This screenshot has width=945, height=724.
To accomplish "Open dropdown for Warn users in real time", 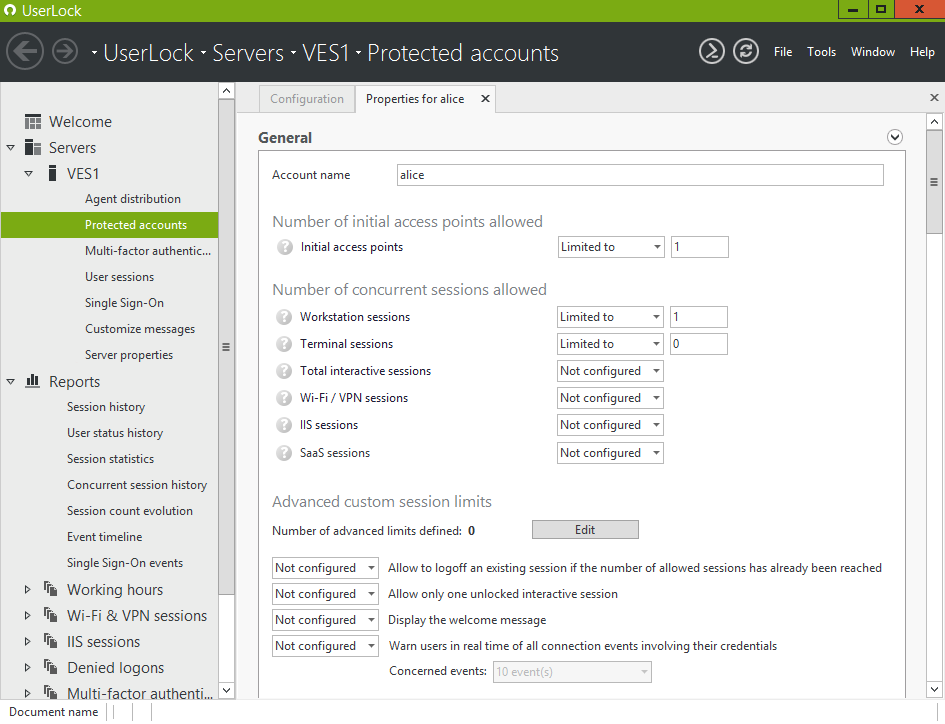I will 325,646.
